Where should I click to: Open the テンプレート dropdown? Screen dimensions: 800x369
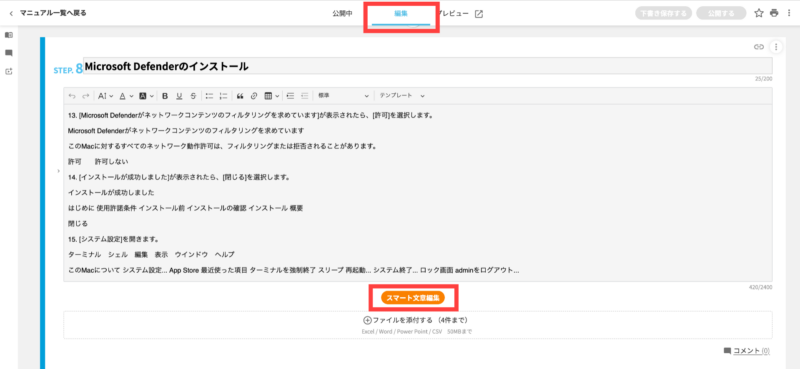click(402, 96)
